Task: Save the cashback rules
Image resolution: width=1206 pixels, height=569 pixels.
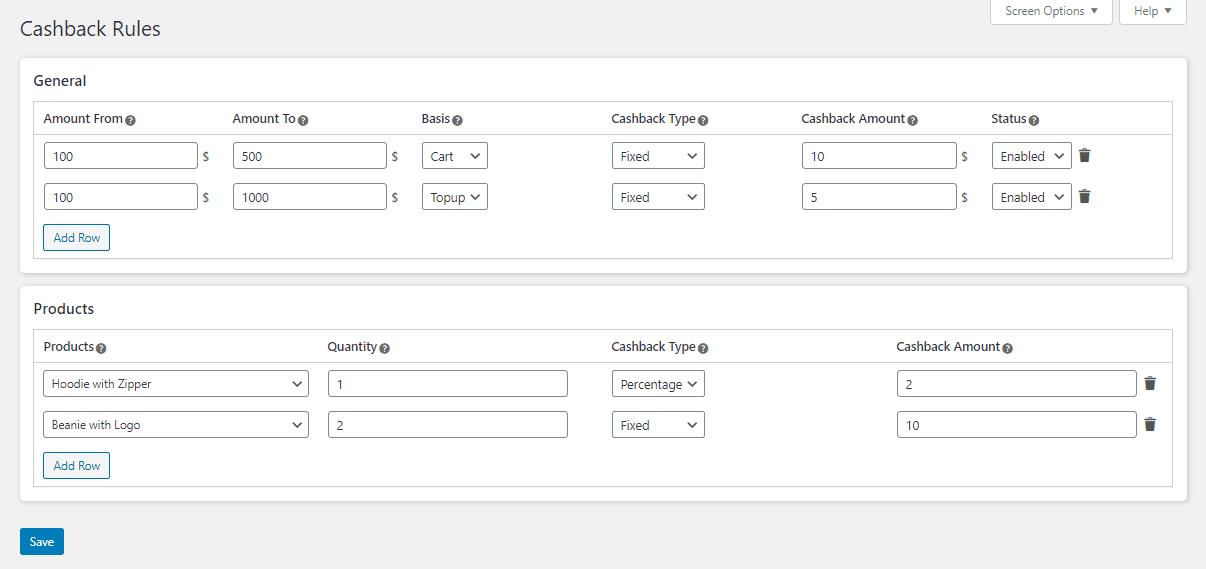Action: [x=42, y=541]
